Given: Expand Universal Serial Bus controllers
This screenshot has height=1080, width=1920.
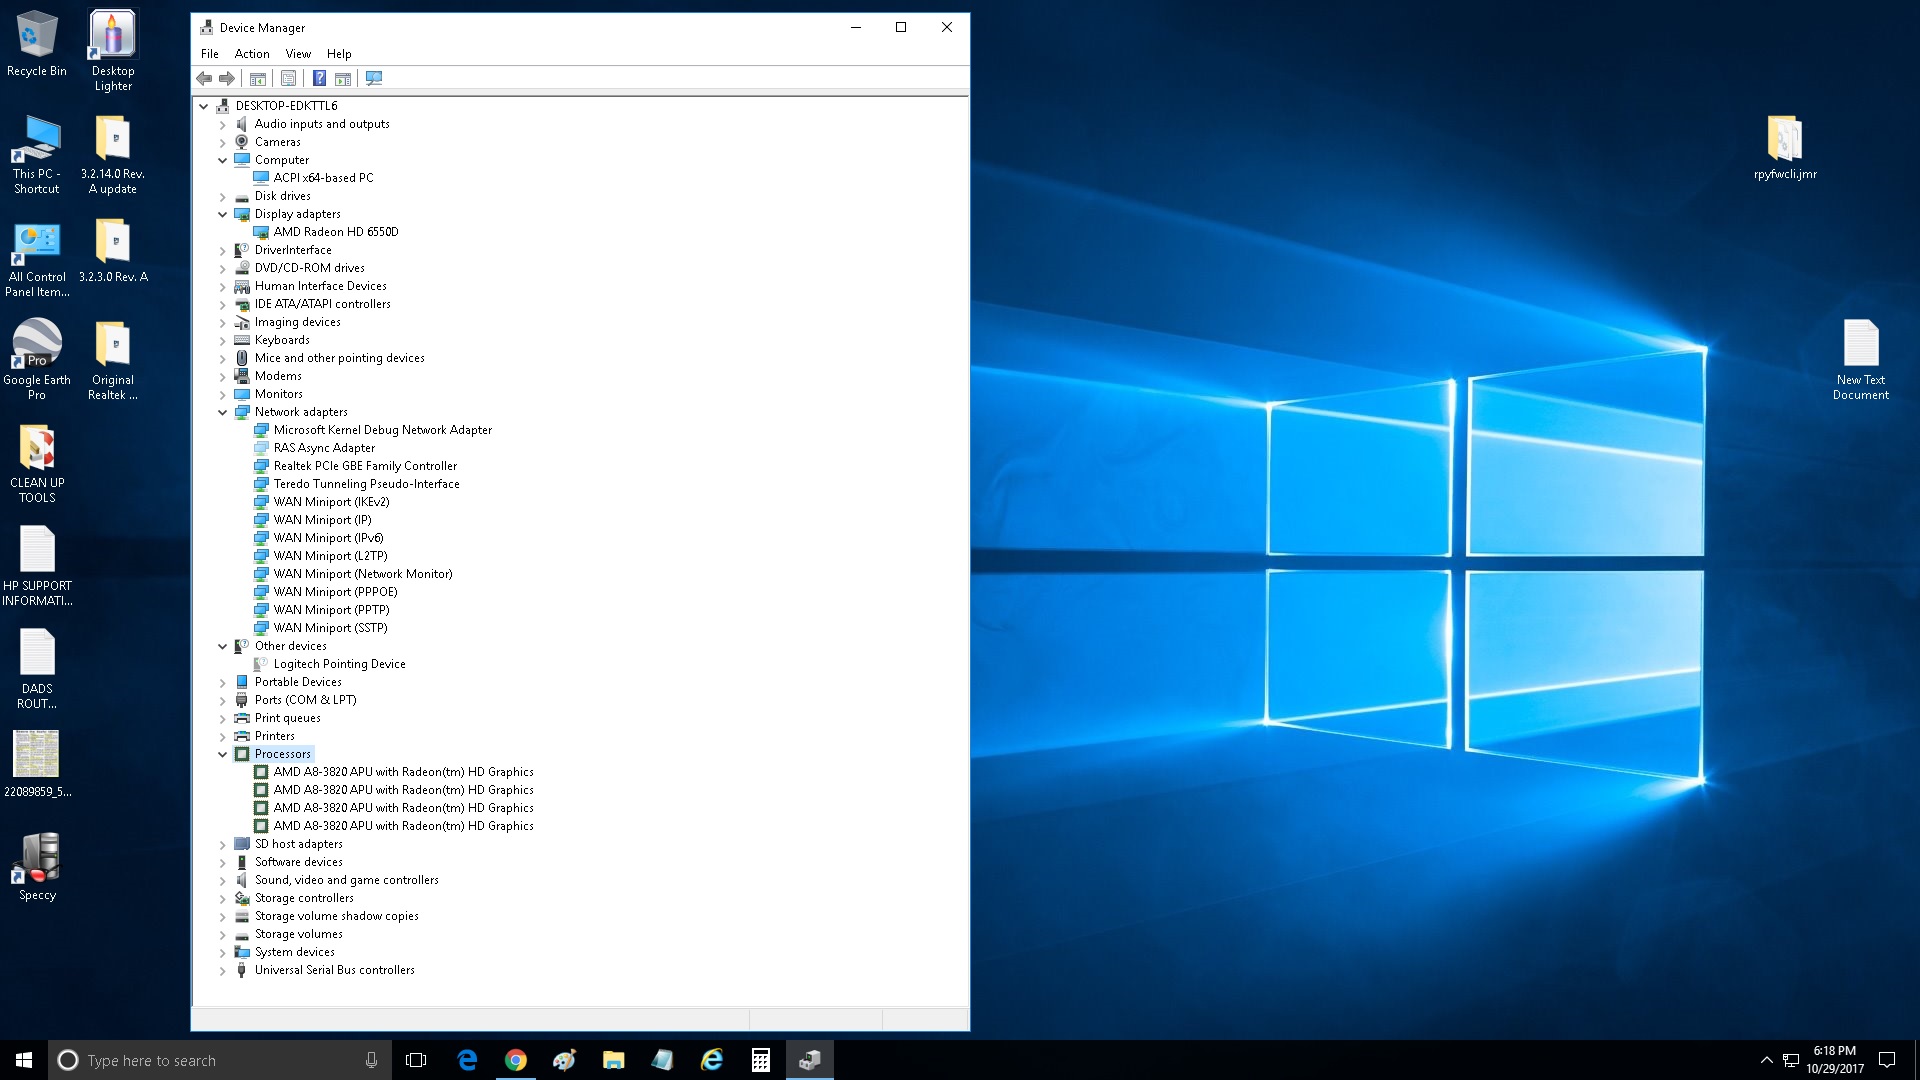Looking at the screenshot, I should (x=223, y=970).
